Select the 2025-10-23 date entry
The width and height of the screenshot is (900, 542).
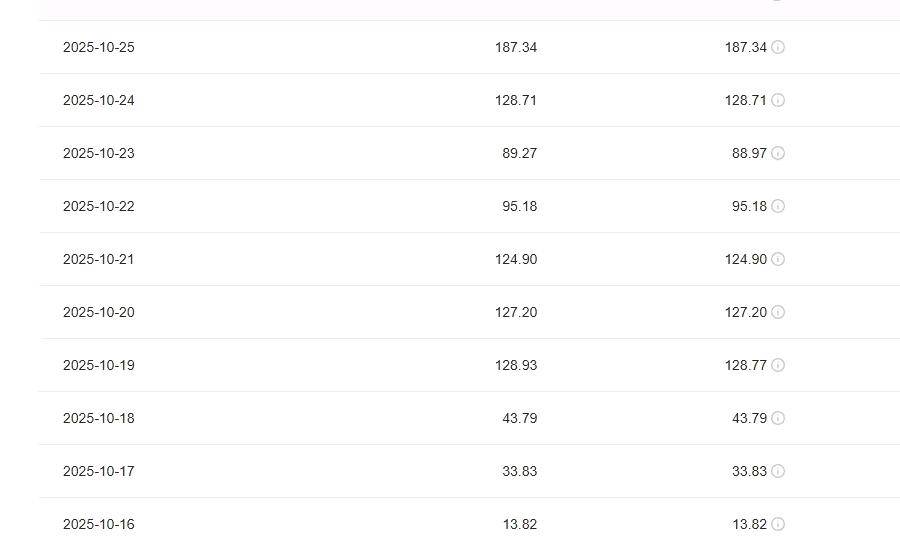[98, 153]
